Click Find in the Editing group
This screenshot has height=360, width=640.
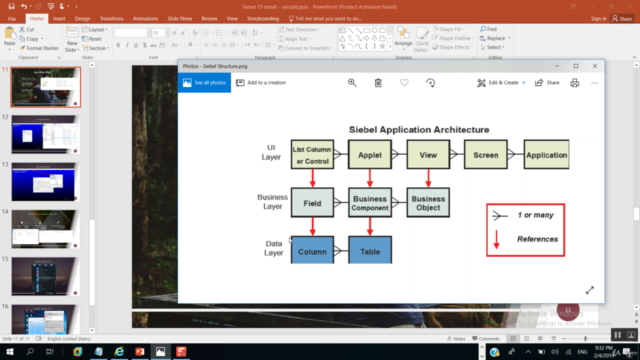tap(489, 29)
